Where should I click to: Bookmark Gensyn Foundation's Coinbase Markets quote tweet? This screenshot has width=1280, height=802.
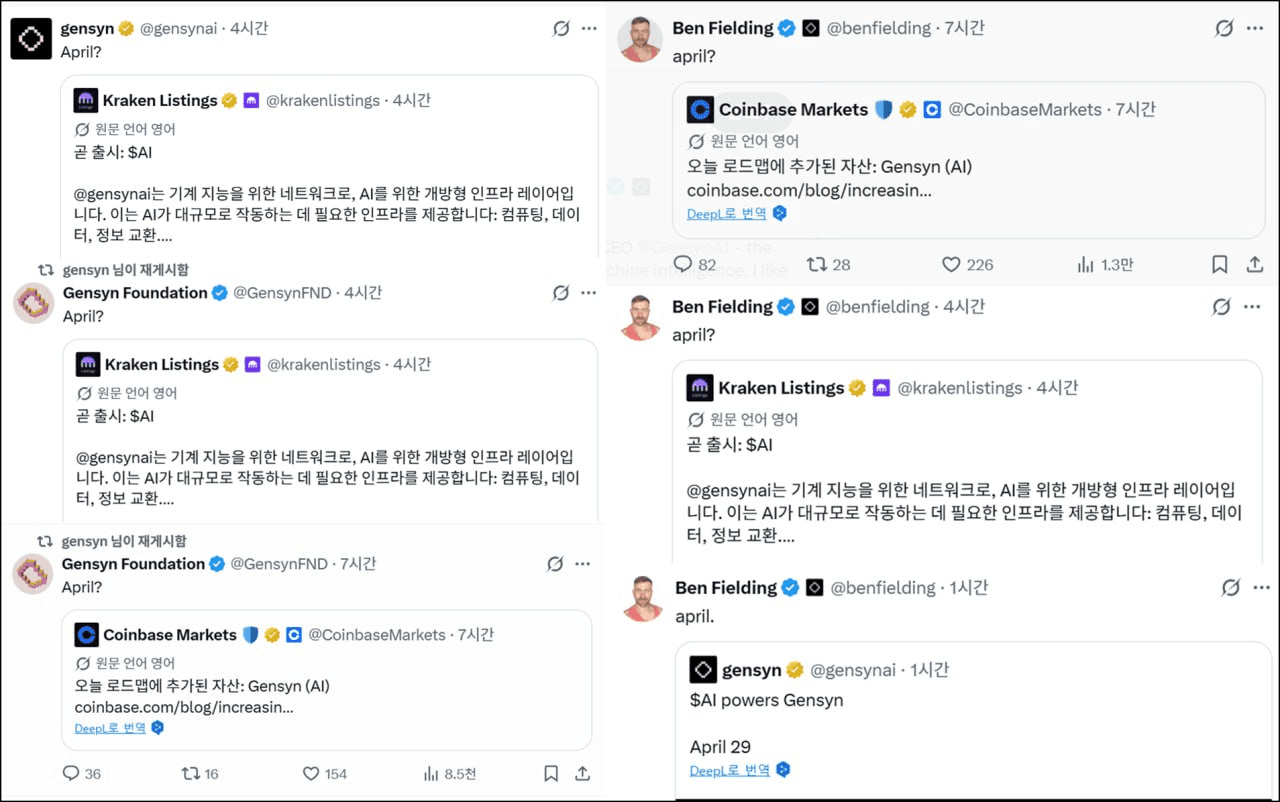point(551,773)
